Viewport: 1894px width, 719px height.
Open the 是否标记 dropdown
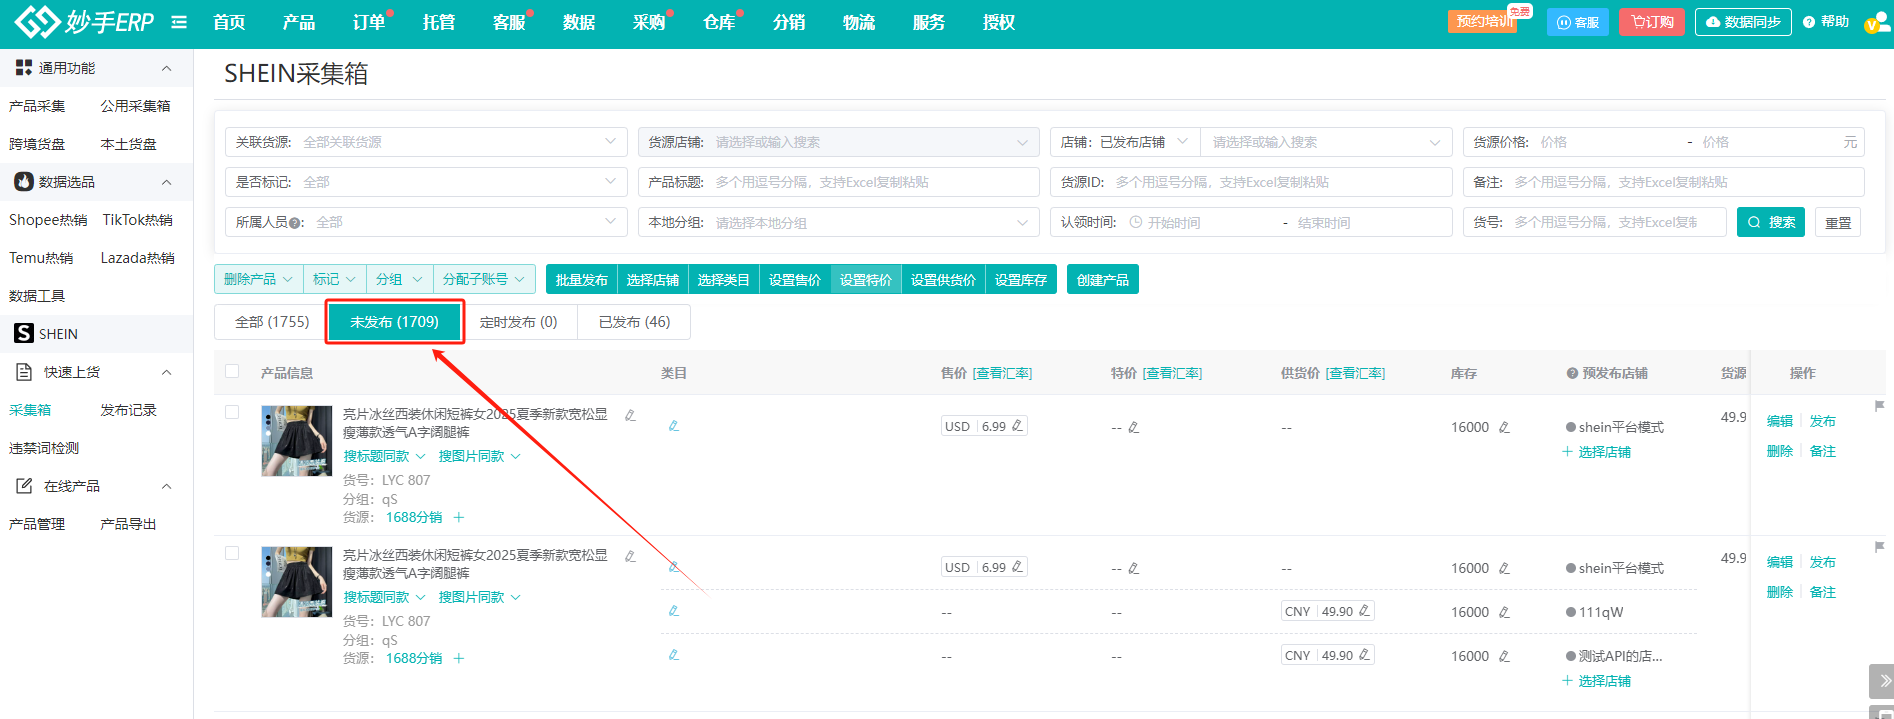coord(426,182)
